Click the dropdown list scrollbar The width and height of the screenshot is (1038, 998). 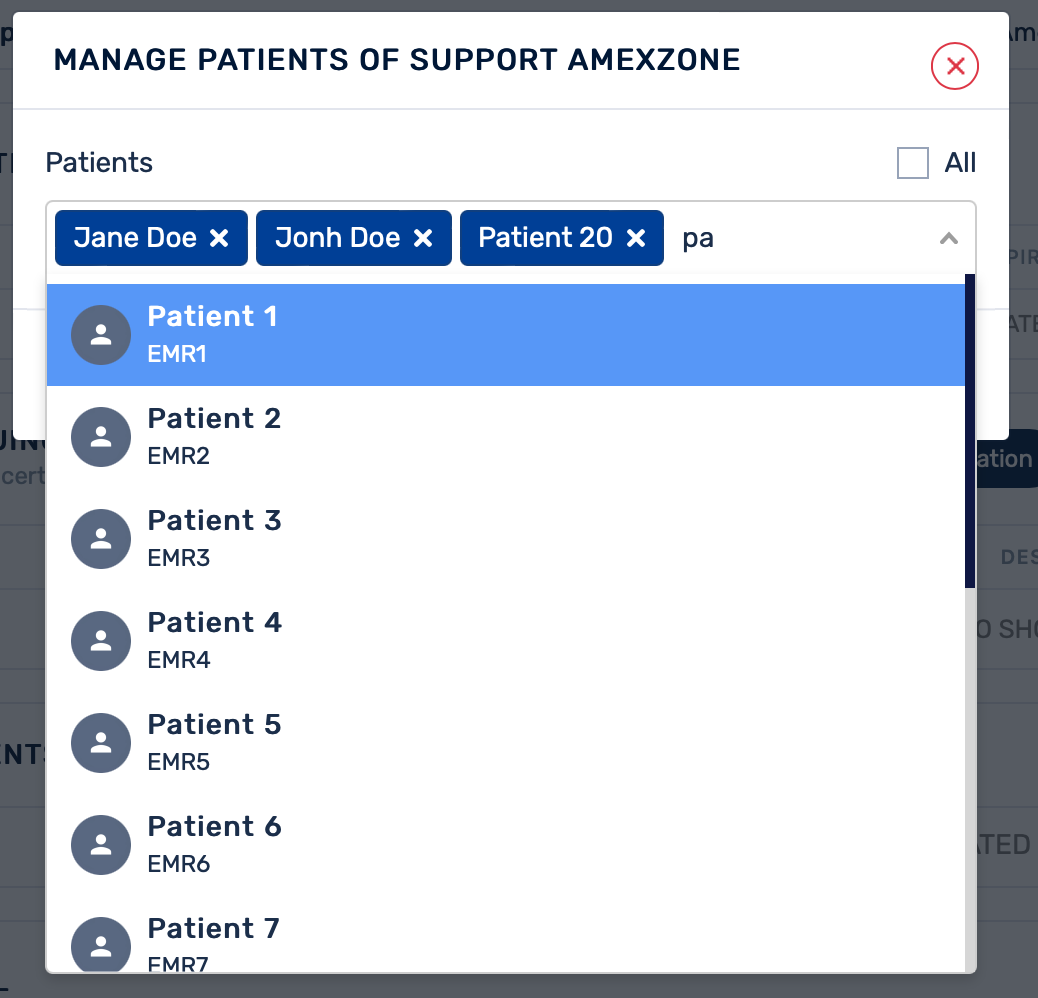tap(970, 432)
